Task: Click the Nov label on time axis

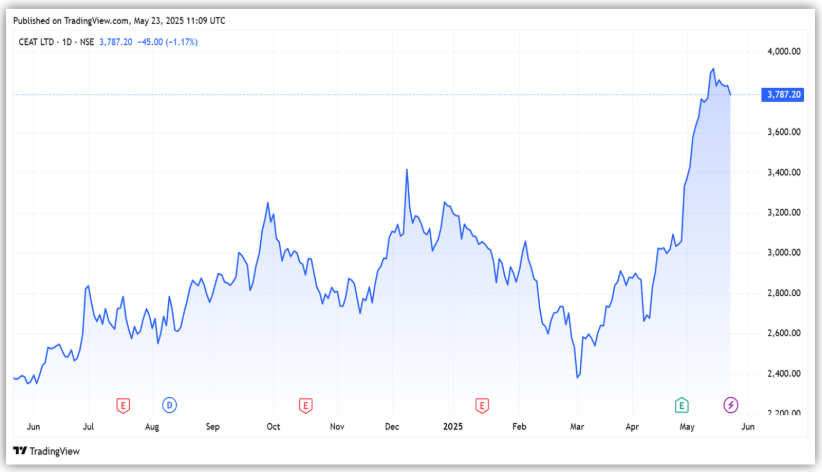Action: (336, 426)
